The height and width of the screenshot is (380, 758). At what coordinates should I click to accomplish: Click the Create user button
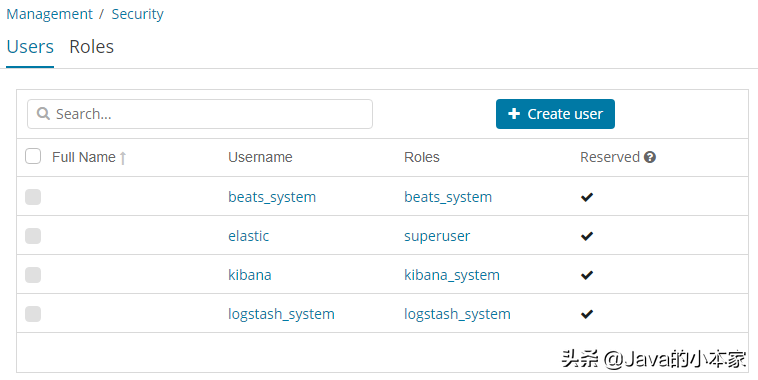(x=555, y=114)
